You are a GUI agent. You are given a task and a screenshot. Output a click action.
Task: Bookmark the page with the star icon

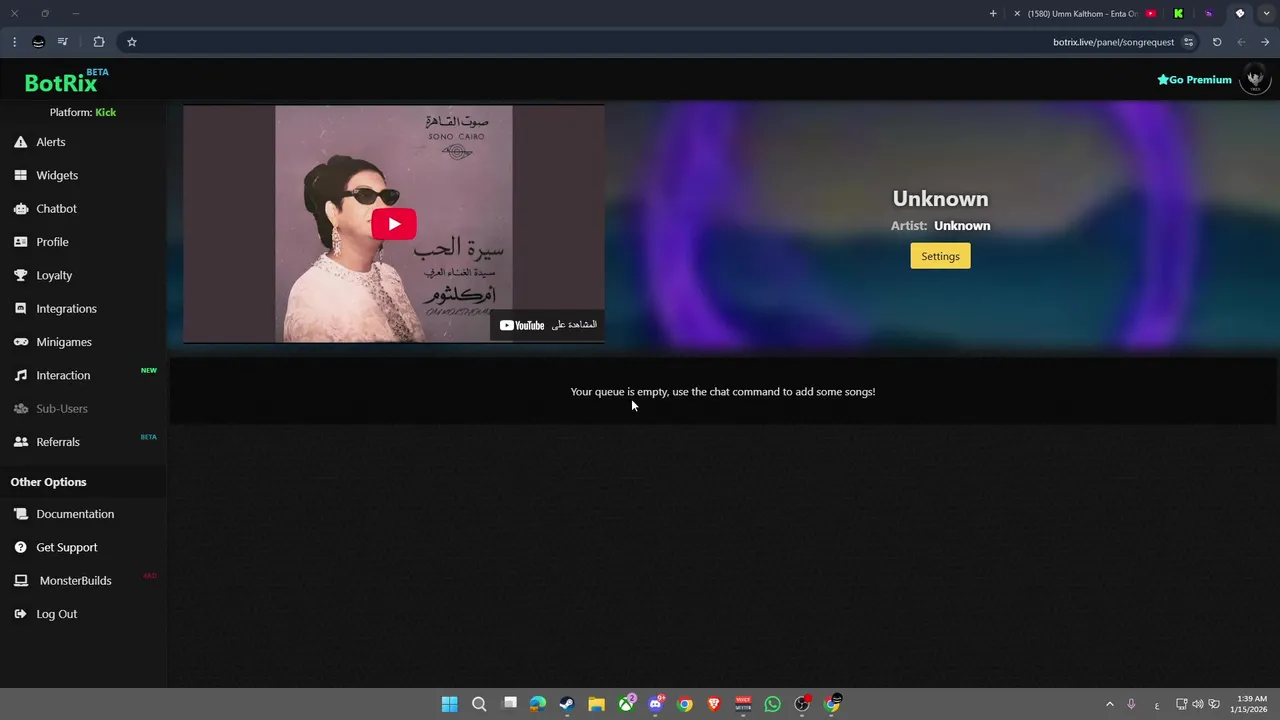point(131,42)
